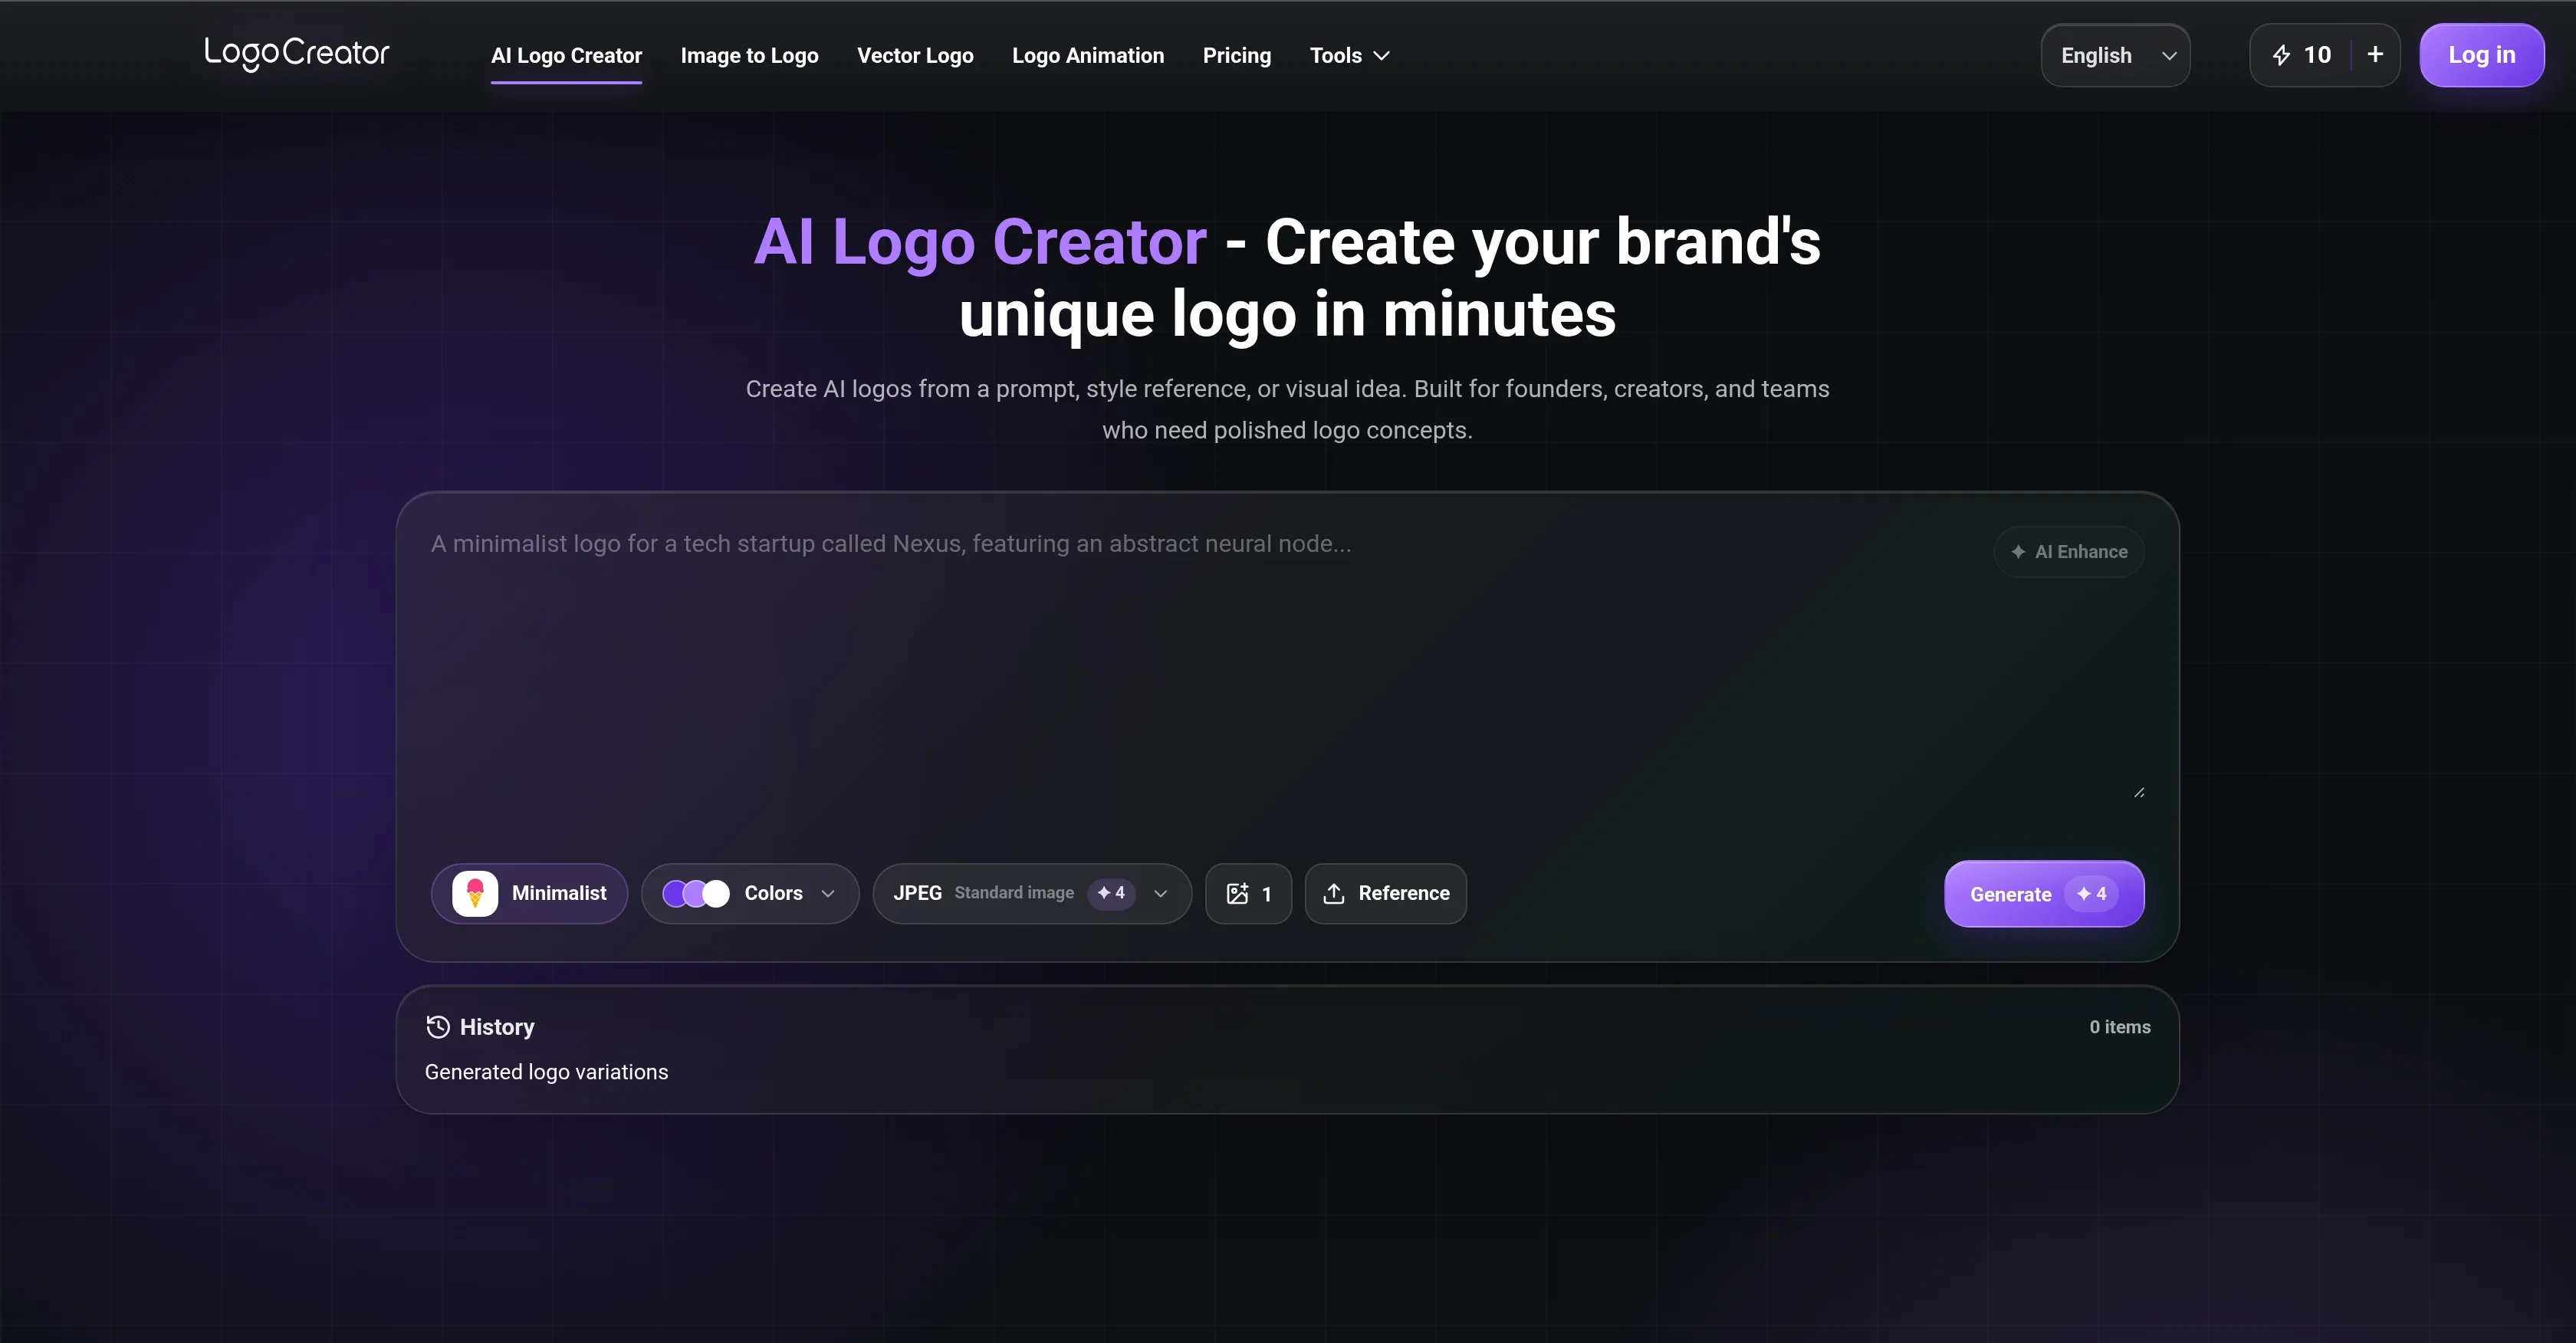Expand the Tools menu chevron
Viewport: 2576px width, 1343px height.
pos(1381,56)
